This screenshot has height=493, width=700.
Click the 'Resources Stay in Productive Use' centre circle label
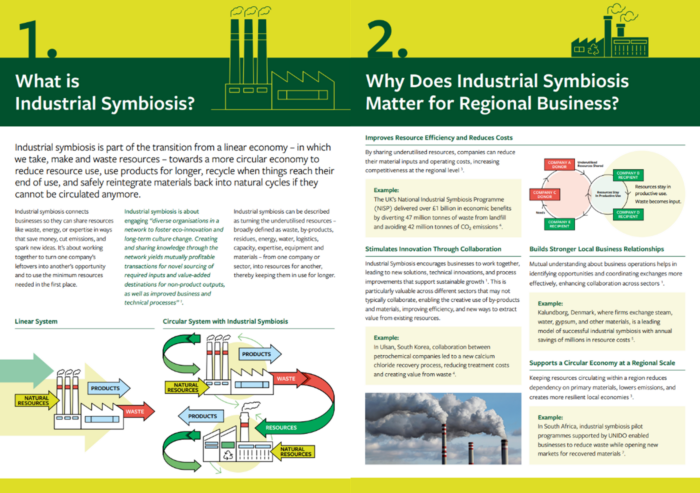[608, 193]
